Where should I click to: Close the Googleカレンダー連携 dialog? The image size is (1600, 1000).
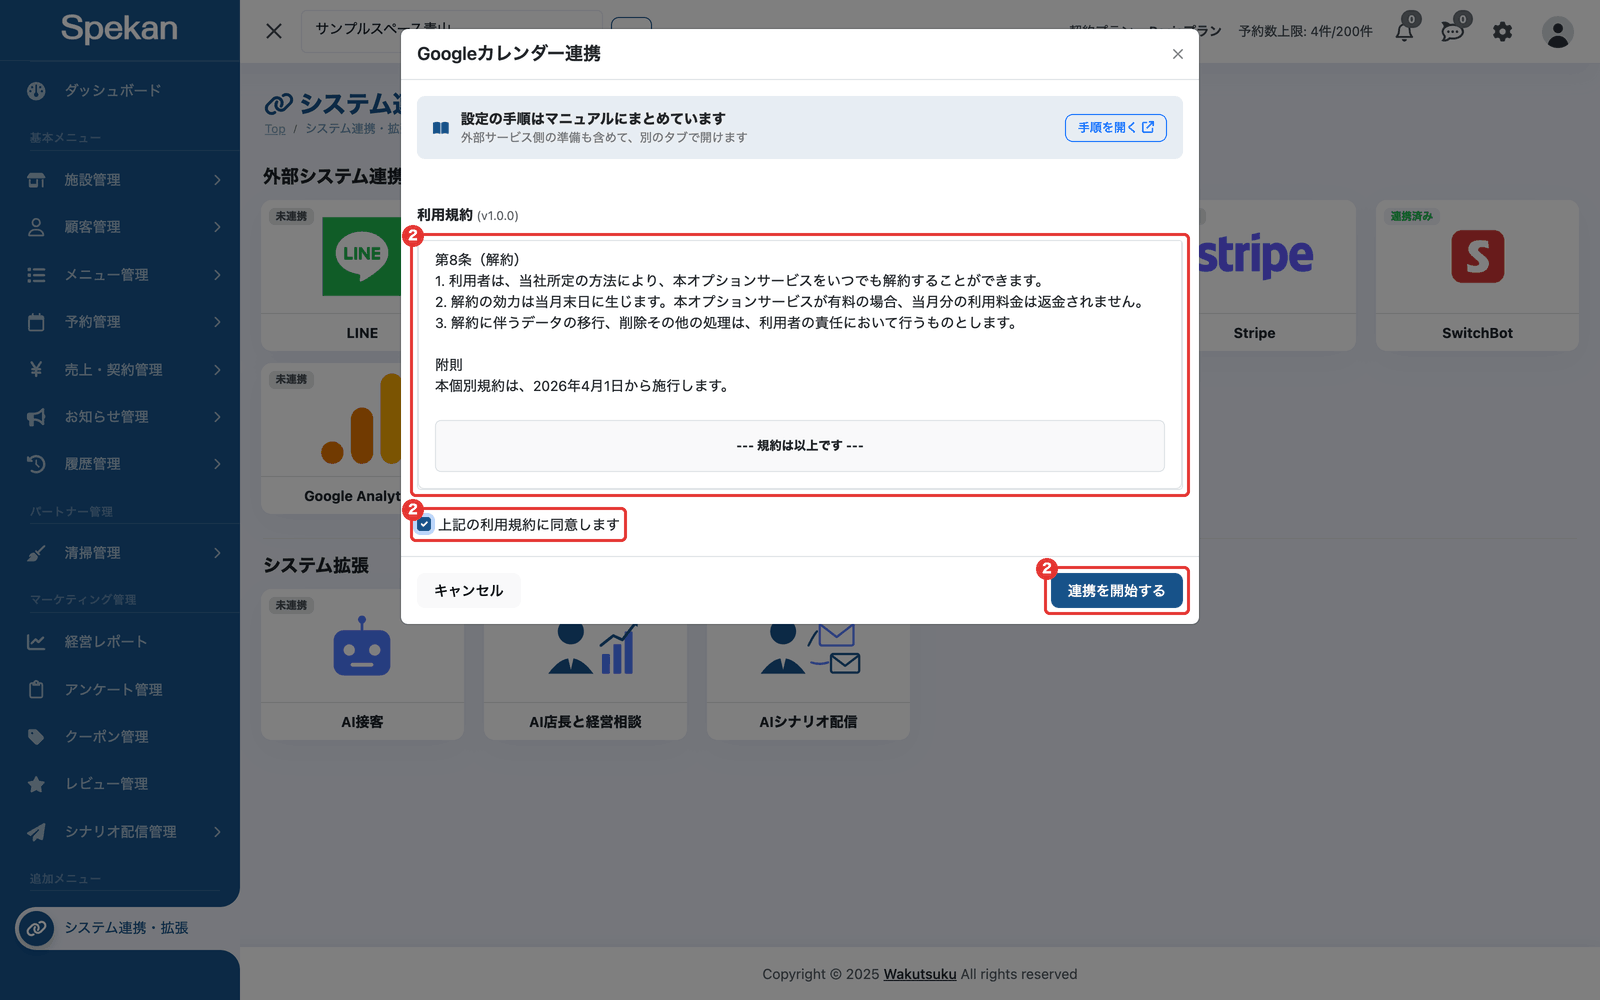click(1178, 54)
